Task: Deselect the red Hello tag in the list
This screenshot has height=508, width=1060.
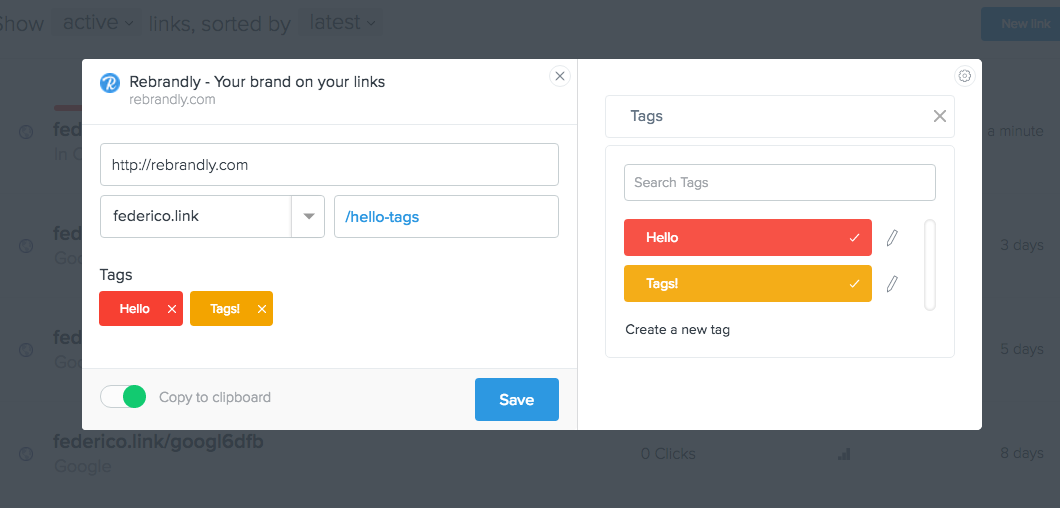Action: (748, 237)
